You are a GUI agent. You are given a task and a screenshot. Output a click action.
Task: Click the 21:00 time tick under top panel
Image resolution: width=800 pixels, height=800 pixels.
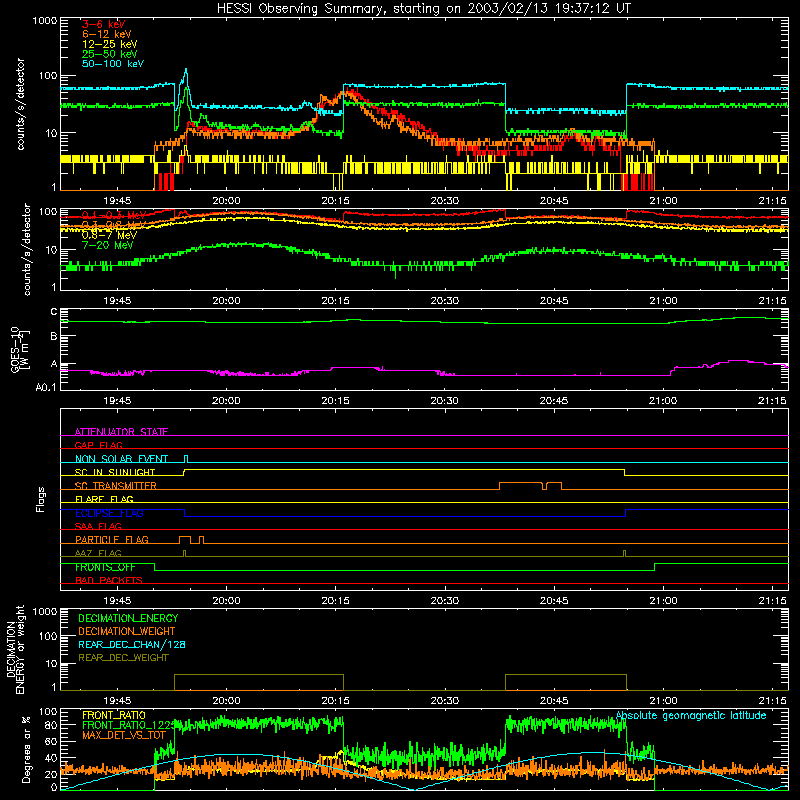click(663, 201)
